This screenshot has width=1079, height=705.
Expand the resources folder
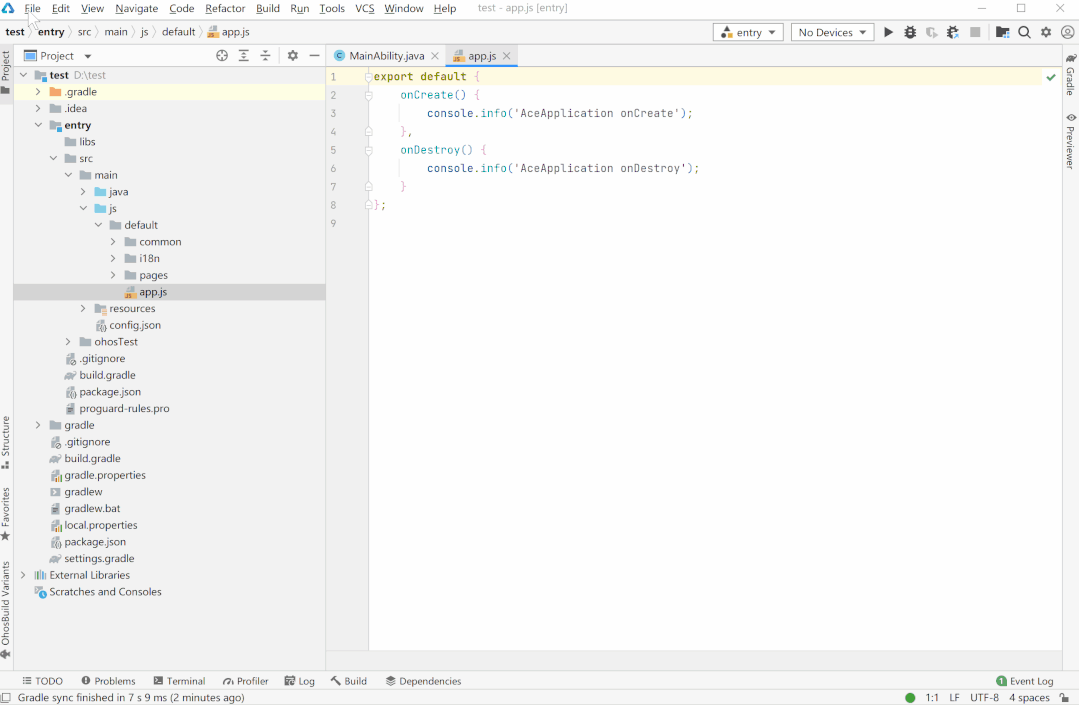83,308
